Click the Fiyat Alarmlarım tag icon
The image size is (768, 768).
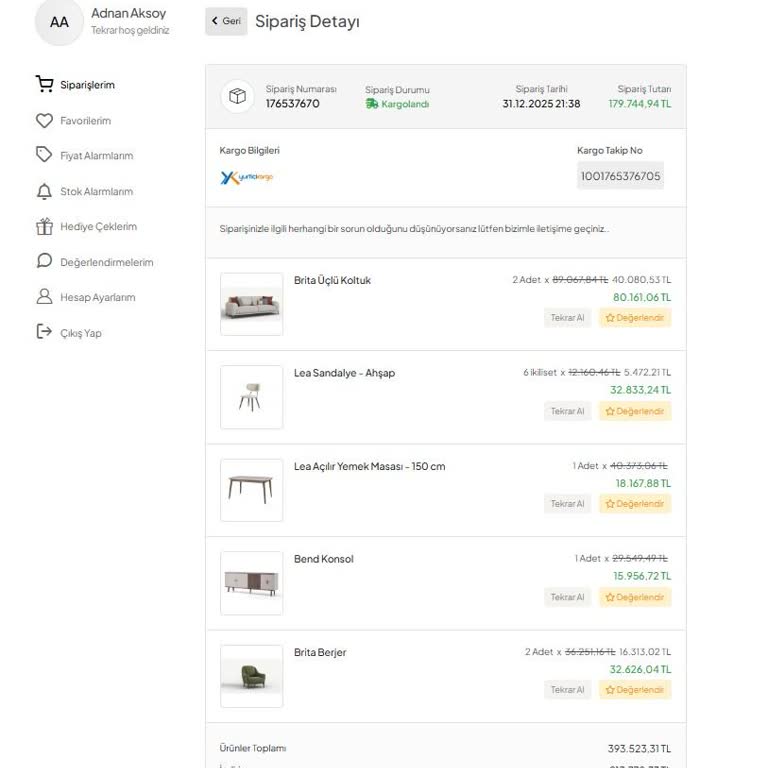coord(44,155)
